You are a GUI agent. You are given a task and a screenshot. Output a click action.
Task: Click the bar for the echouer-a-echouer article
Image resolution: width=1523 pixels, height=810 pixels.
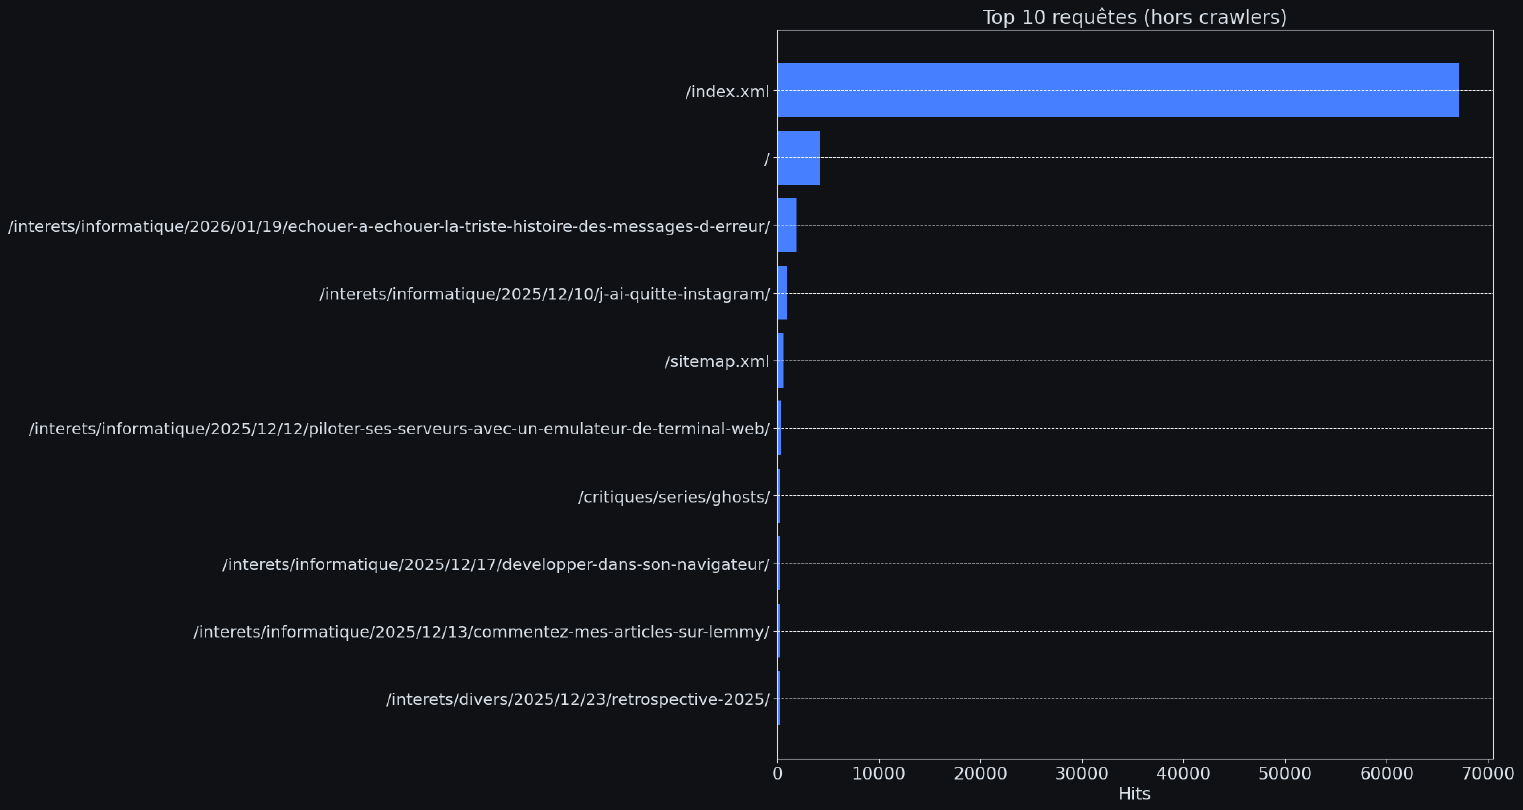point(787,225)
